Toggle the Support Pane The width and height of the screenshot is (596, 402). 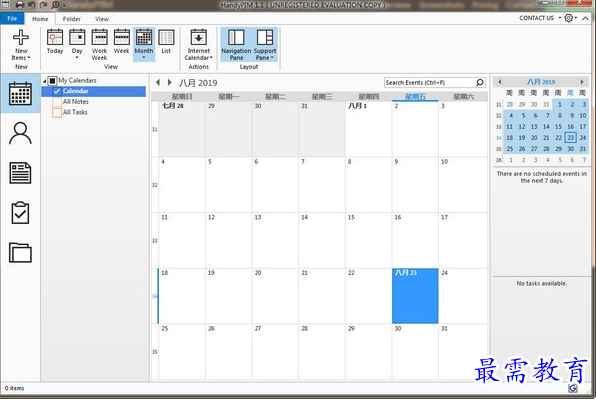tap(265, 45)
